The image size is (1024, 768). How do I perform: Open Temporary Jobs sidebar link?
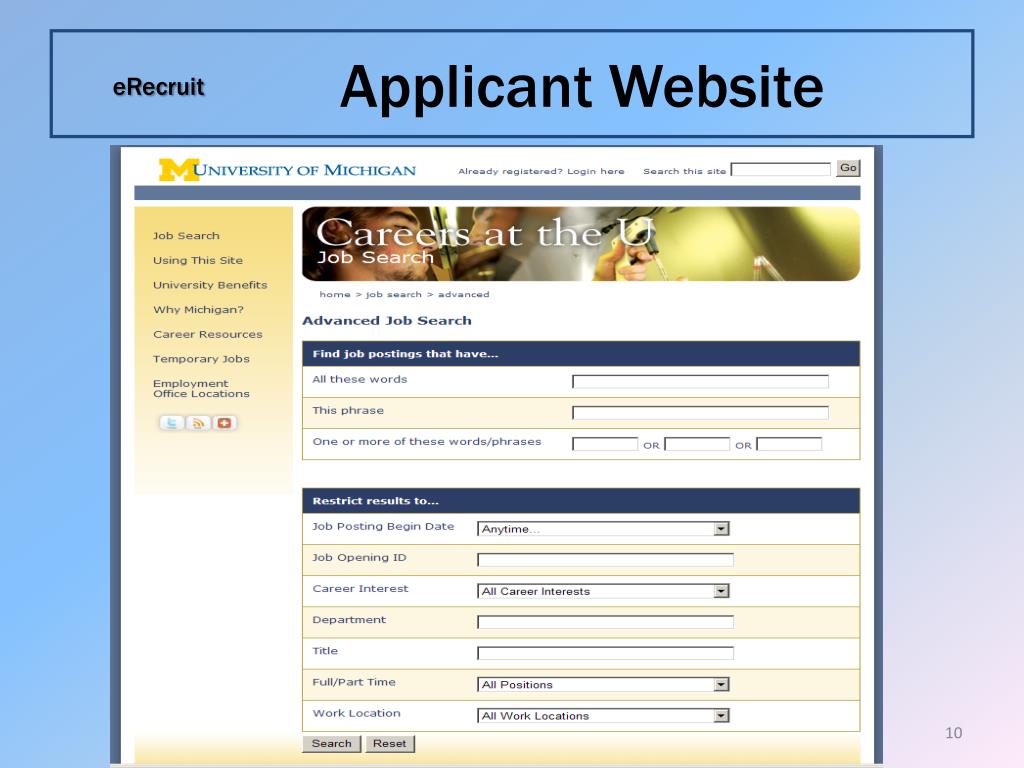(201, 359)
